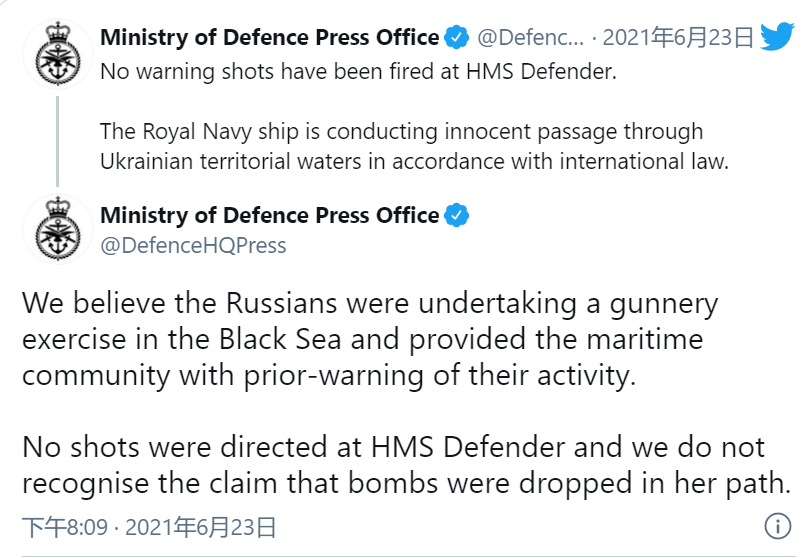Click the bold author name above @DefenceHQPress
Viewport: 809px width, 558px height.
tap(269, 215)
